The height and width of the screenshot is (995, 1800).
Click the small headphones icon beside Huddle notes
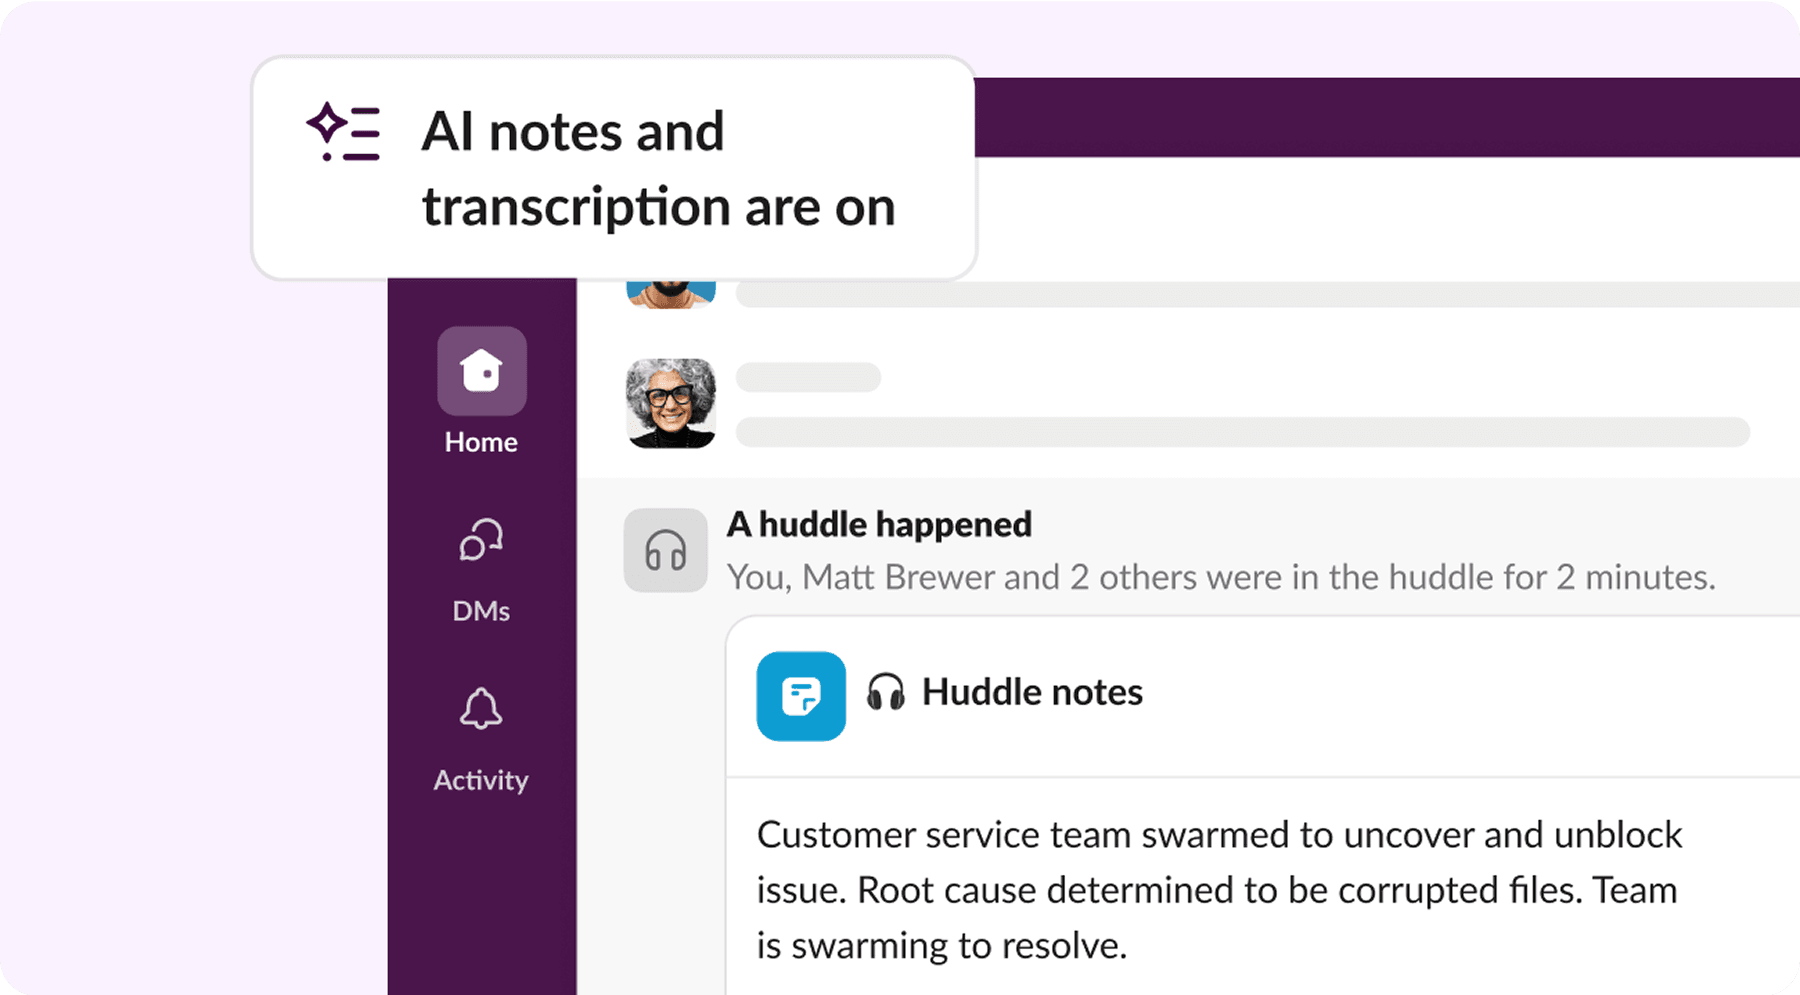pos(885,692)
